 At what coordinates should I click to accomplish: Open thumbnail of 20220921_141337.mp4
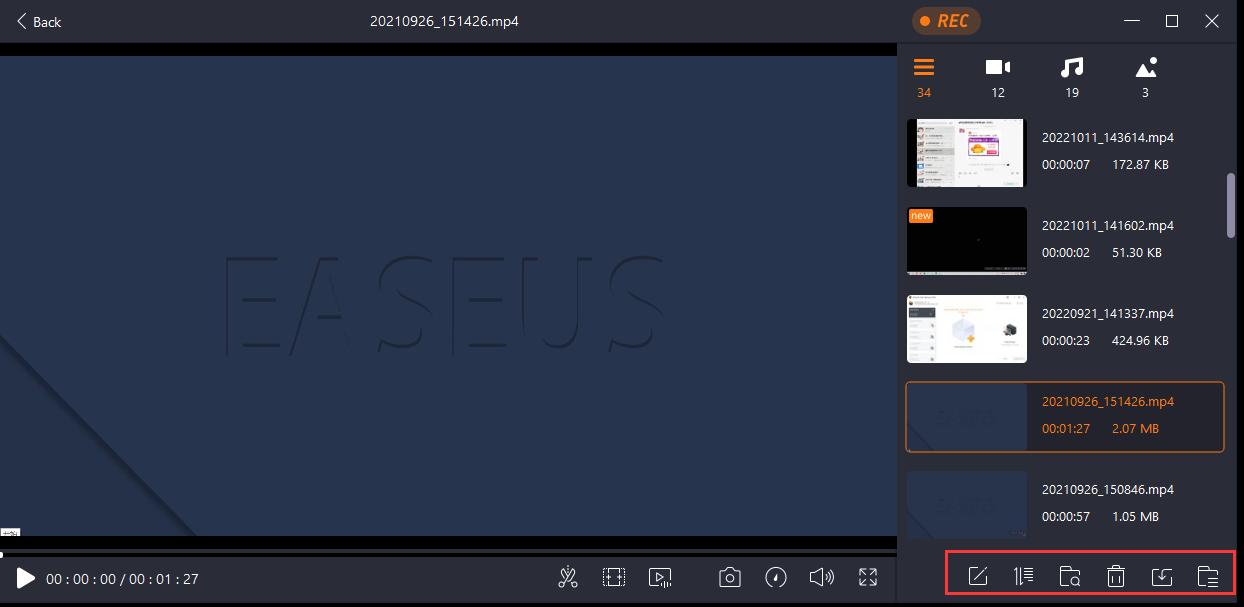967,328
